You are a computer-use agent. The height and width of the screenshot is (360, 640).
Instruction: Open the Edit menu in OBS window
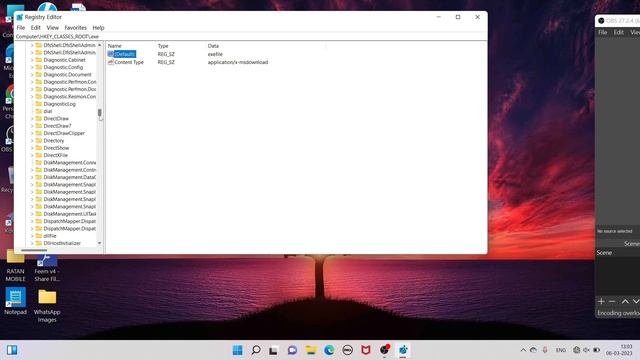pos(619,32)
